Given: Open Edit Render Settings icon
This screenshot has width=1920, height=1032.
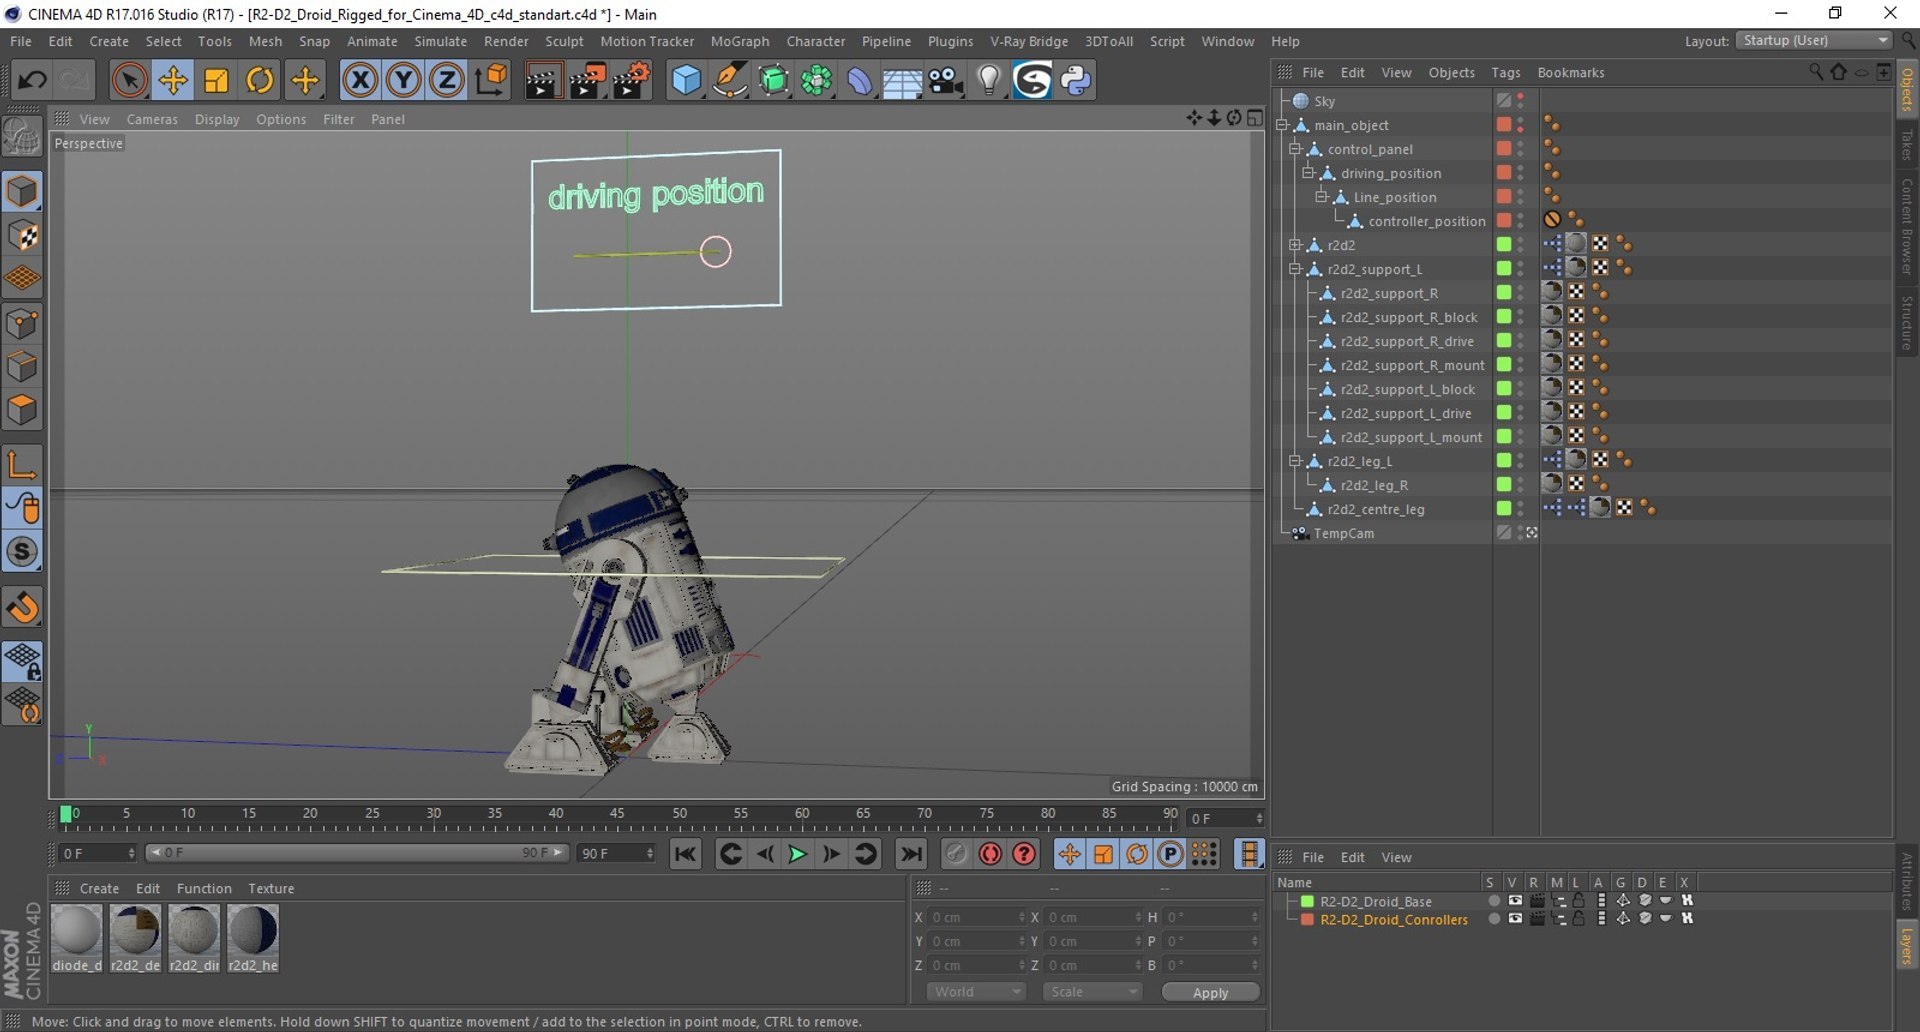Looking at the screenshot, I should pos(631,80).
